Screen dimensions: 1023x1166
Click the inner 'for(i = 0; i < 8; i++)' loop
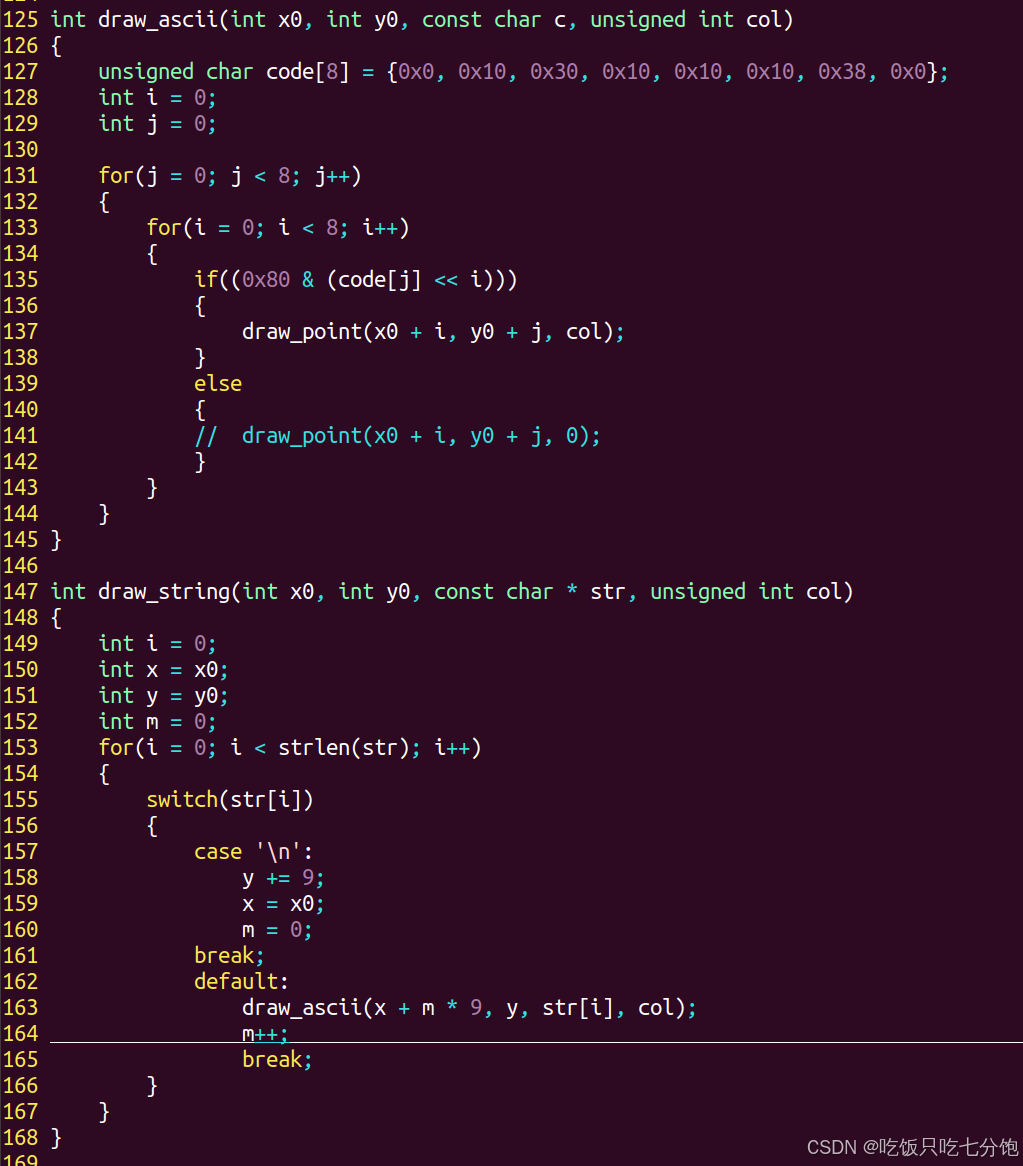278,228
